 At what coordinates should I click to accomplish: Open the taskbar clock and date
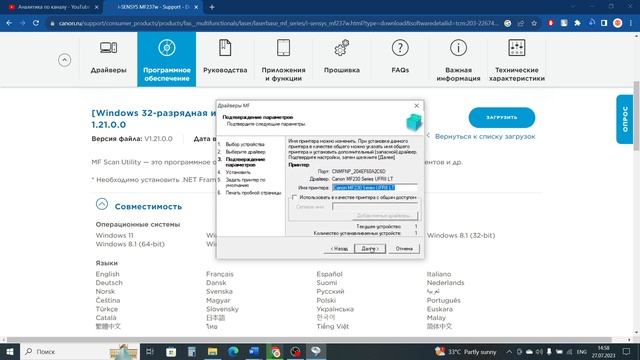604,351
